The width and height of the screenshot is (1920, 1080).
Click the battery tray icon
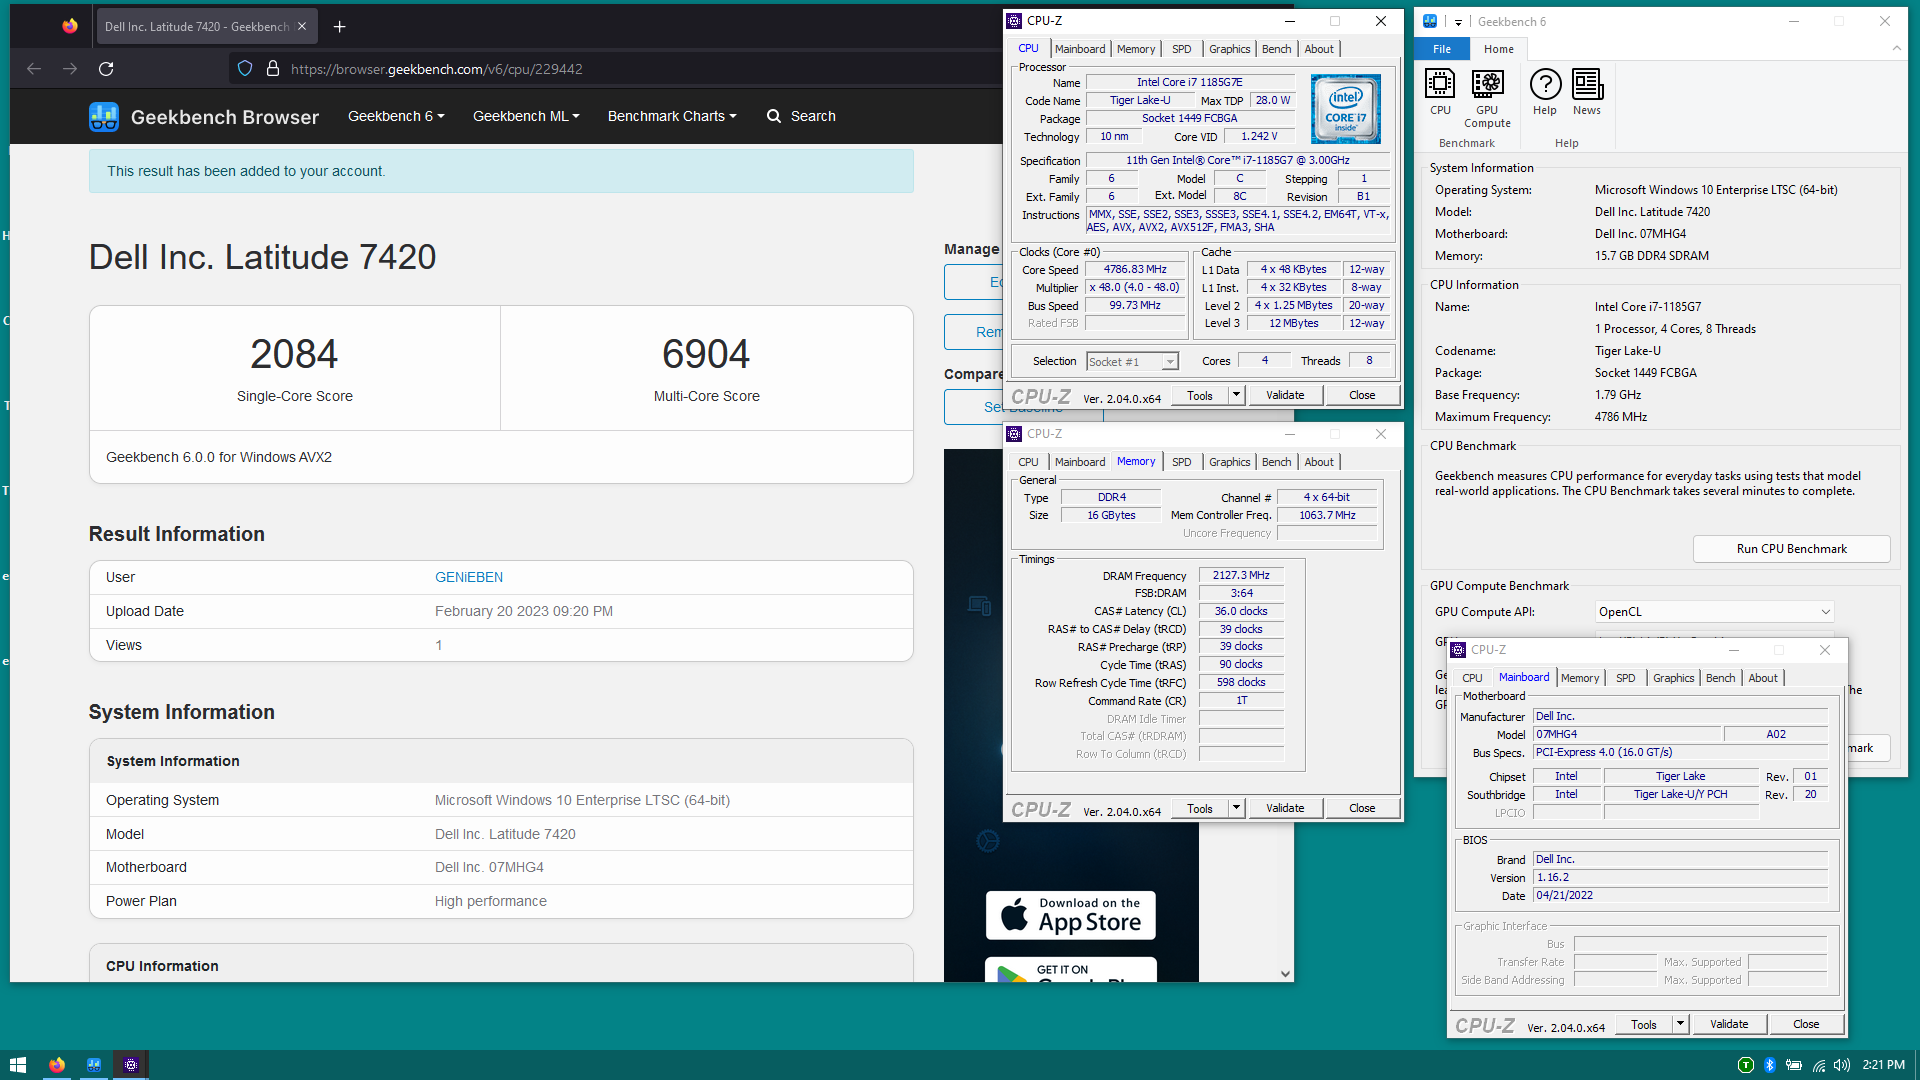pyautogui.click(x=1794, y=1065)
